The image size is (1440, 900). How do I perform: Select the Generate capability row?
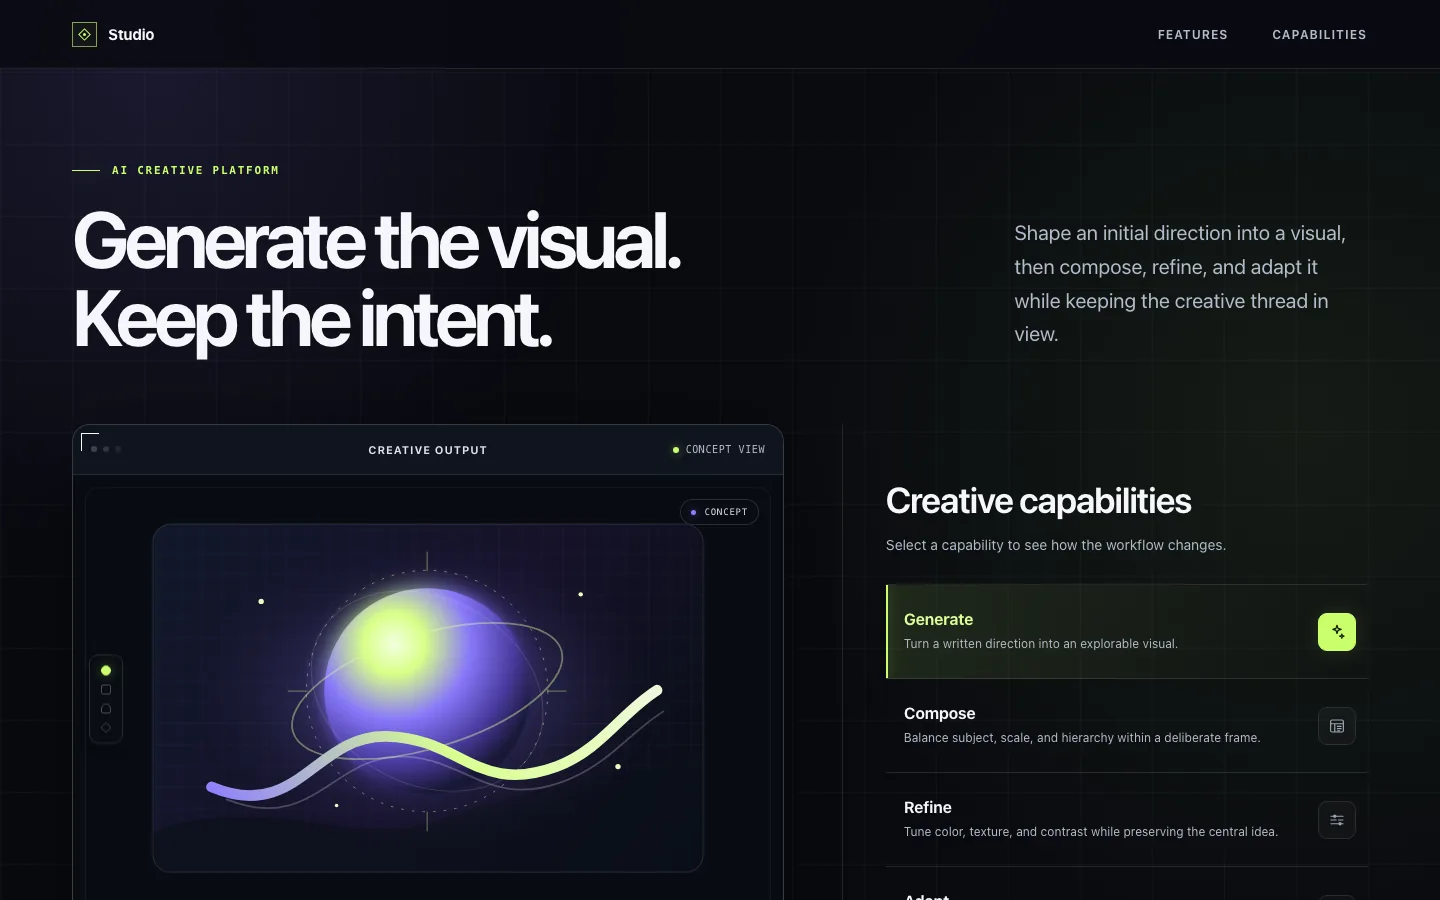pyautogui.click(x=1127, y=632)
